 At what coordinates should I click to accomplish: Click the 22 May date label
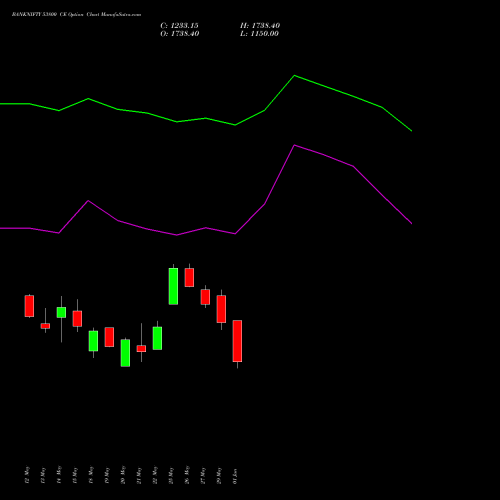155,475
